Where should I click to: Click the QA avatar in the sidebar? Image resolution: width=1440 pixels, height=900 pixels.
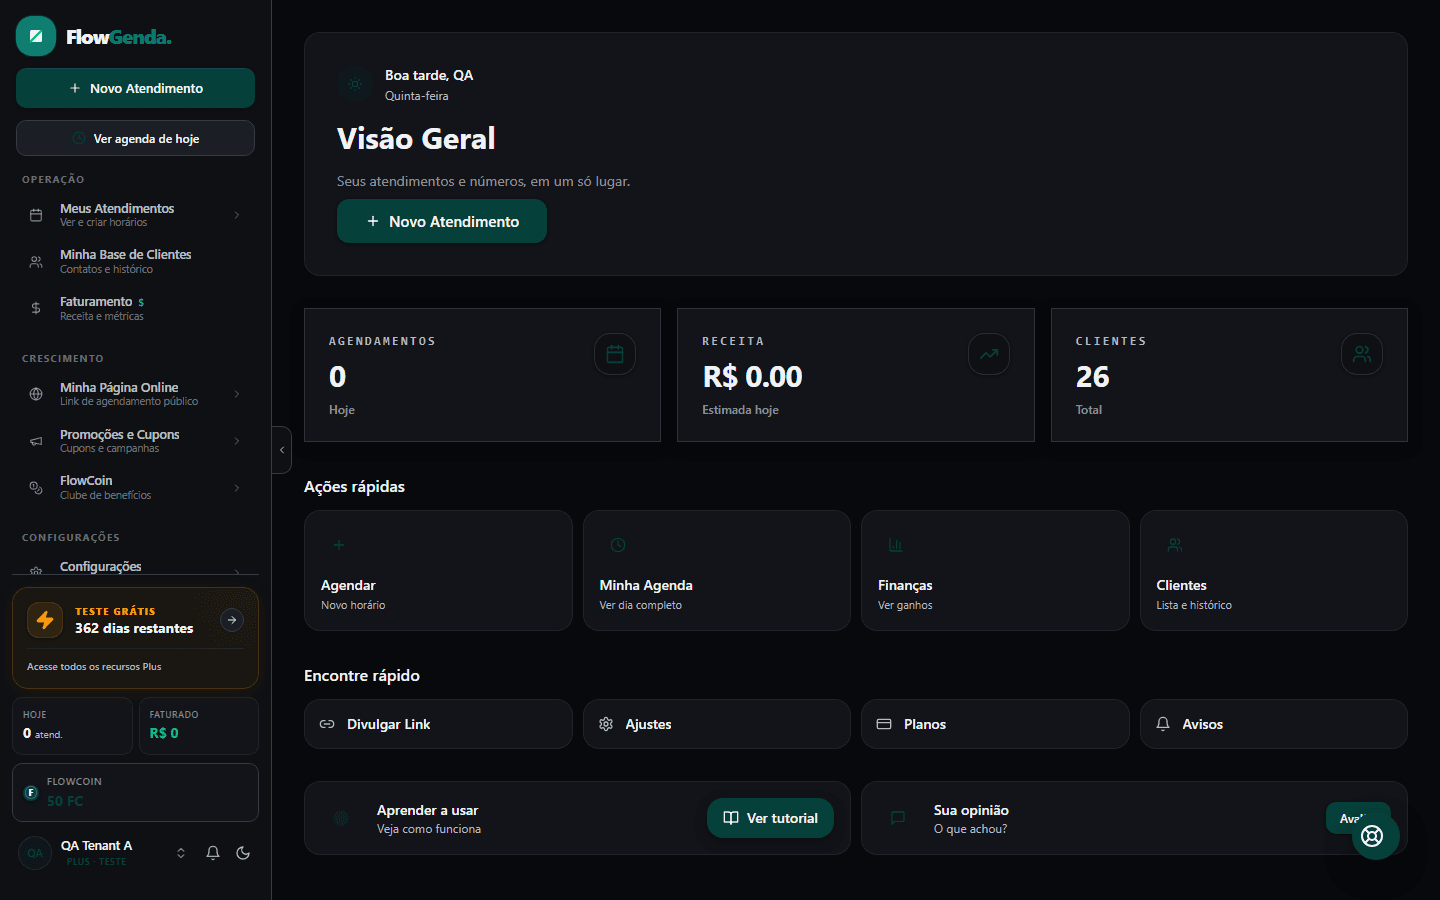(x=35, y=853)
